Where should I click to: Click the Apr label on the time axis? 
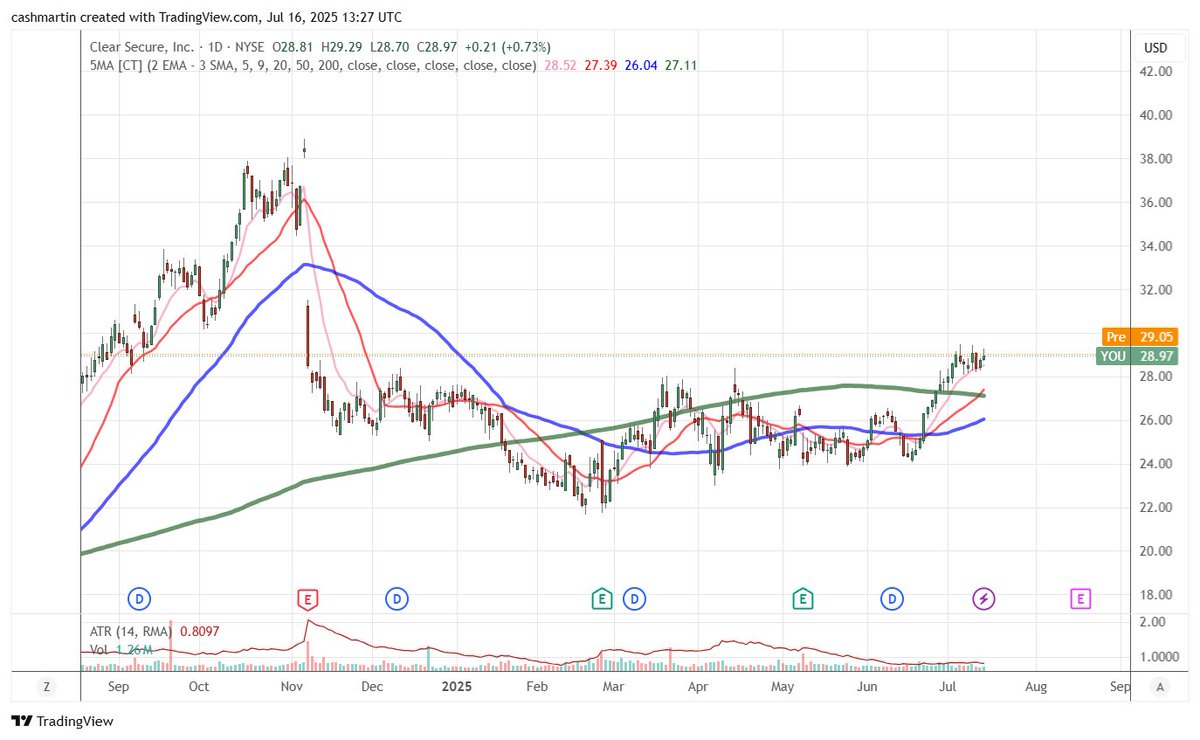[x=698, y=687]
